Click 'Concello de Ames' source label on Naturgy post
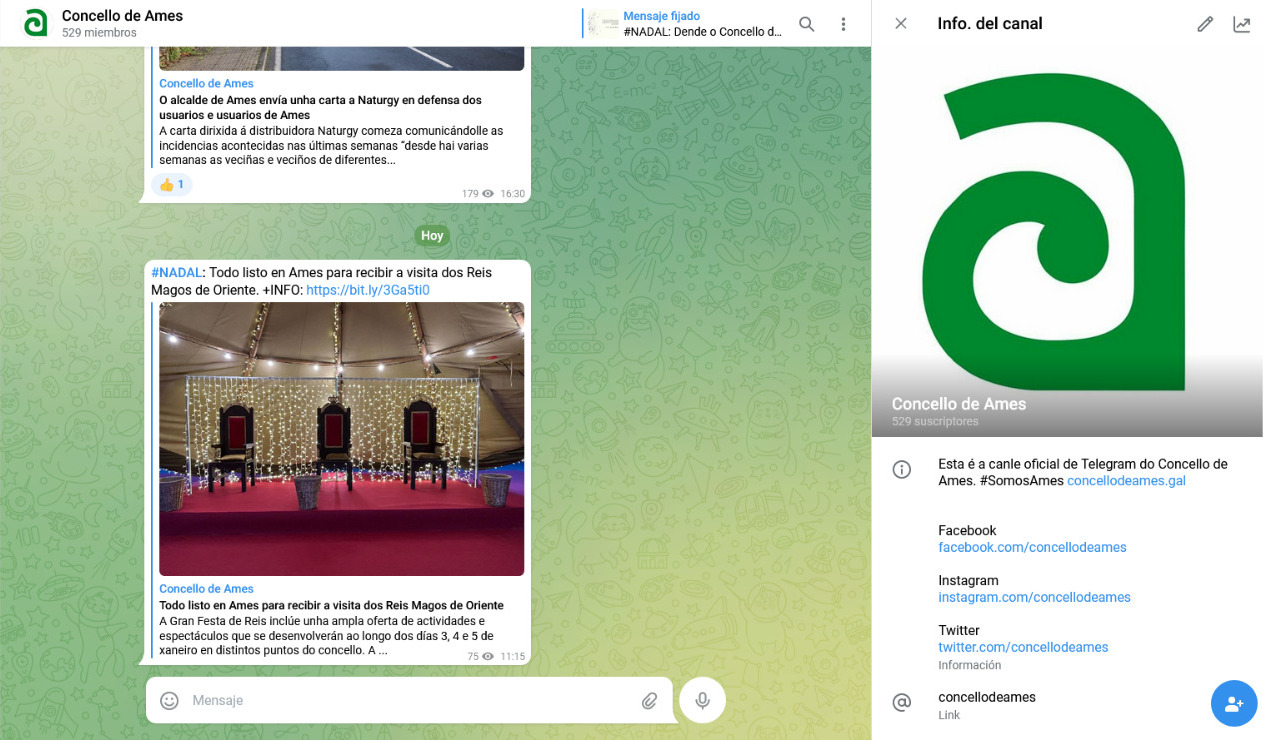 pos(206,84)
